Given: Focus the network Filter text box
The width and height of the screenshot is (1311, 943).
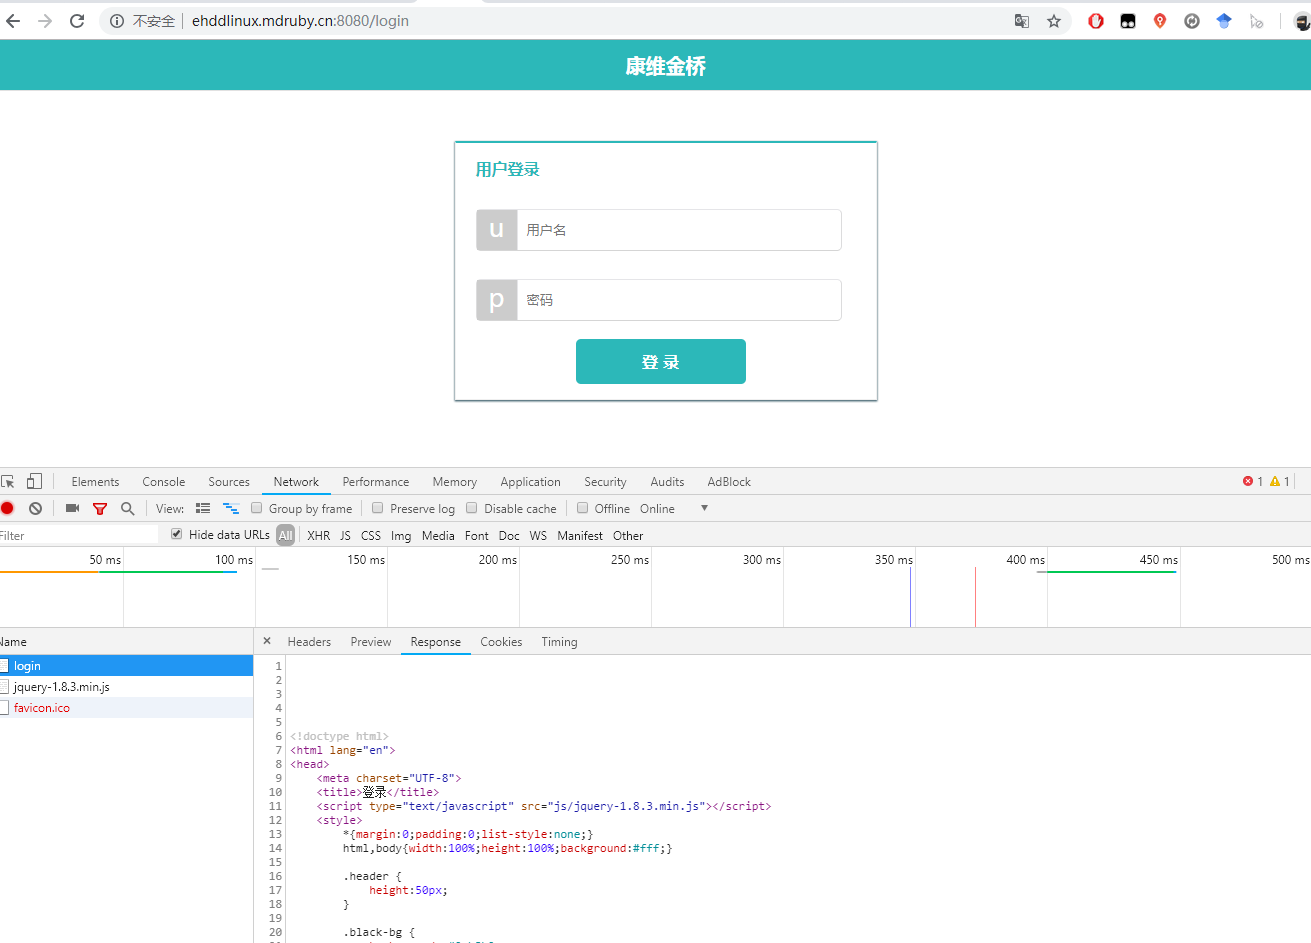Looking at the screenshot, I should click(79, 535).
